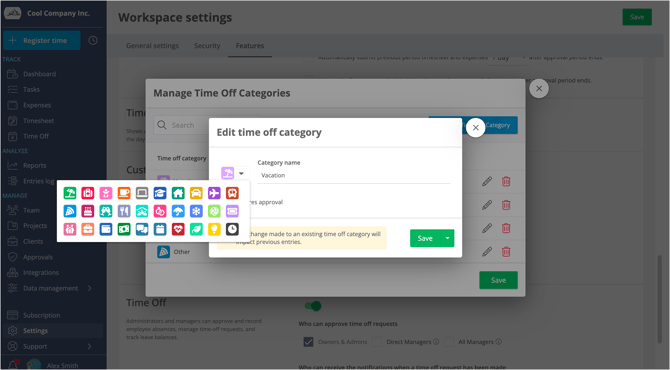The width and height of the screenshot is (670, 370).
Task: Go to Dashboard in the sidebar
Action: [39, 74]
